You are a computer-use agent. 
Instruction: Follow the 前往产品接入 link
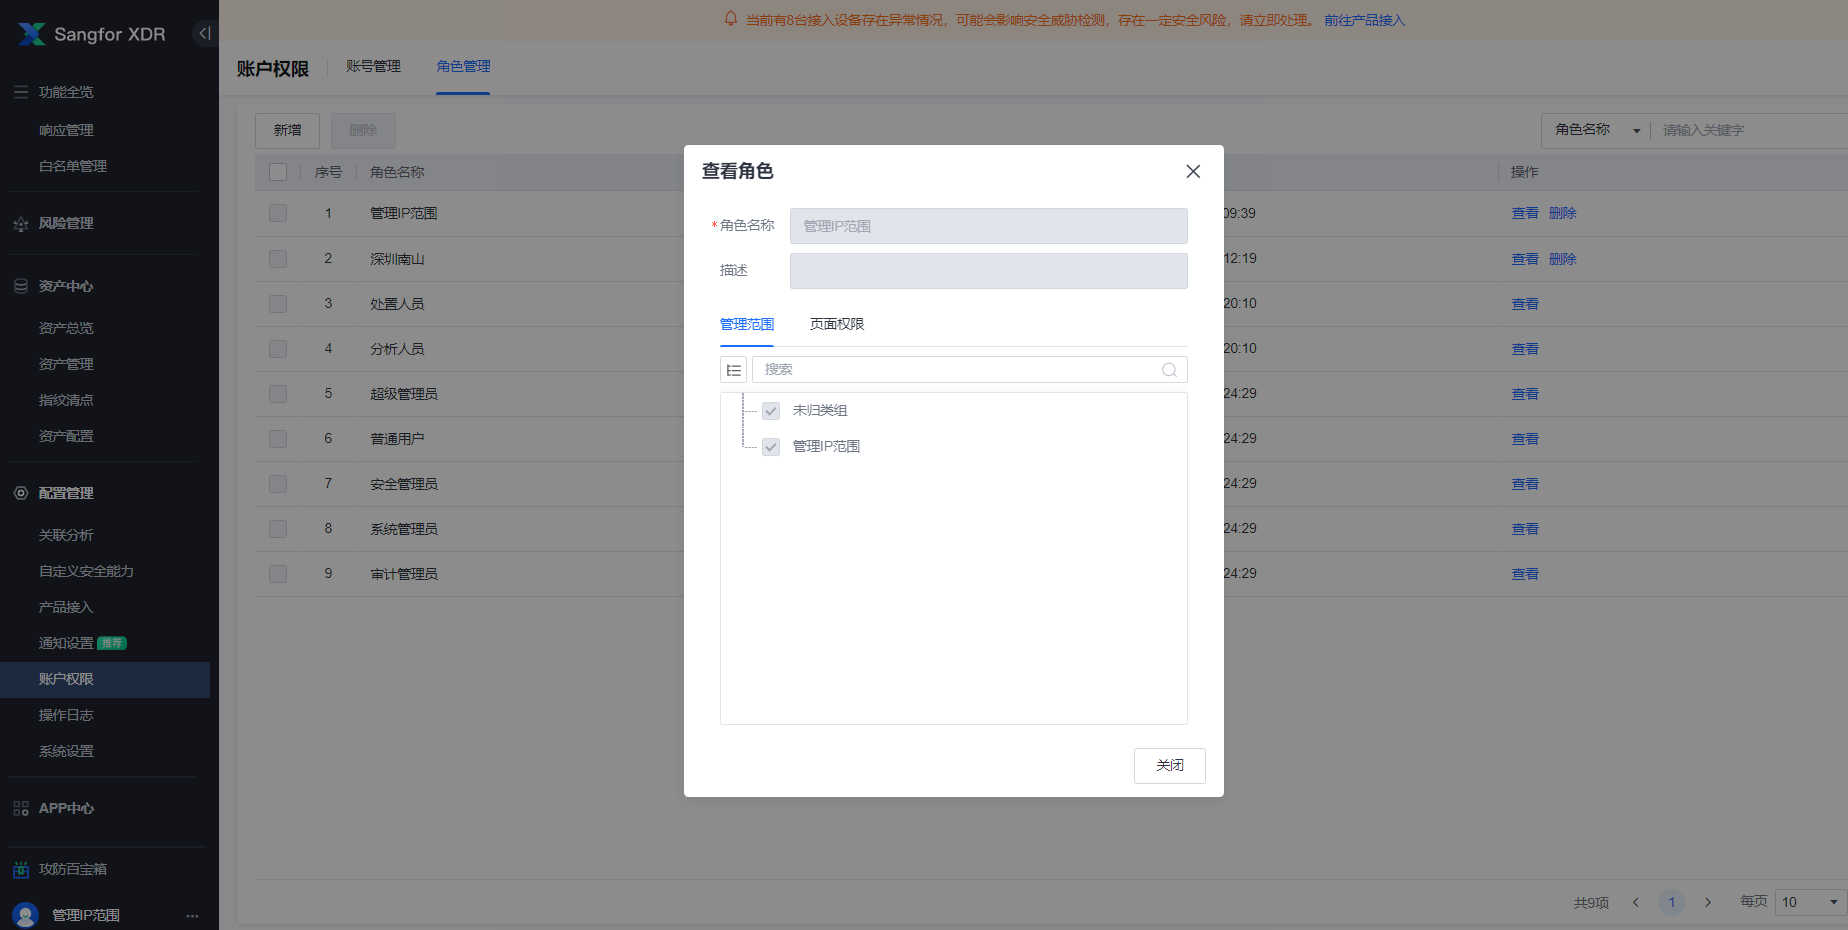click(x=1364, y=20)
